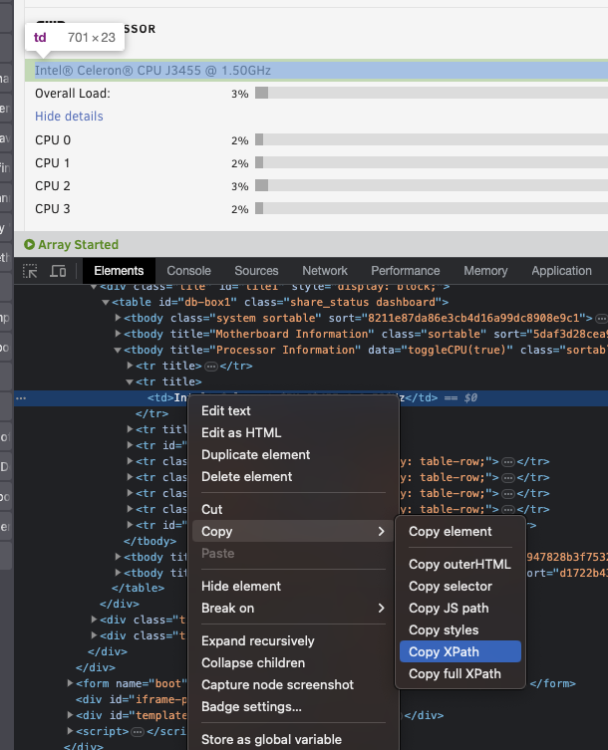
Task: Expand the div id template node
Action: (70, 715)
